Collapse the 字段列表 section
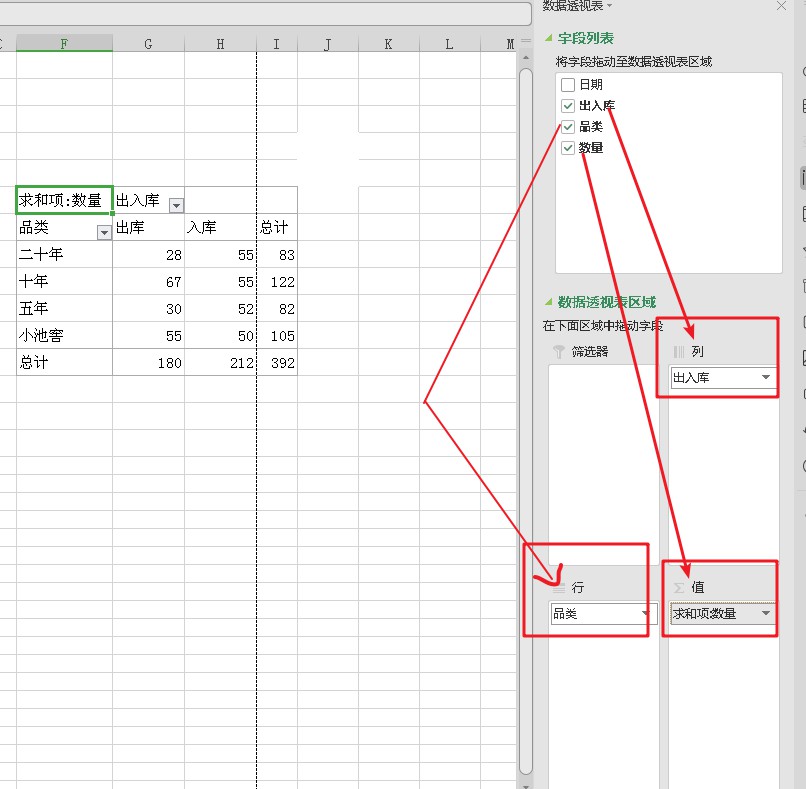This screenshot has width=806, height=789. click(x=548, y=38)
